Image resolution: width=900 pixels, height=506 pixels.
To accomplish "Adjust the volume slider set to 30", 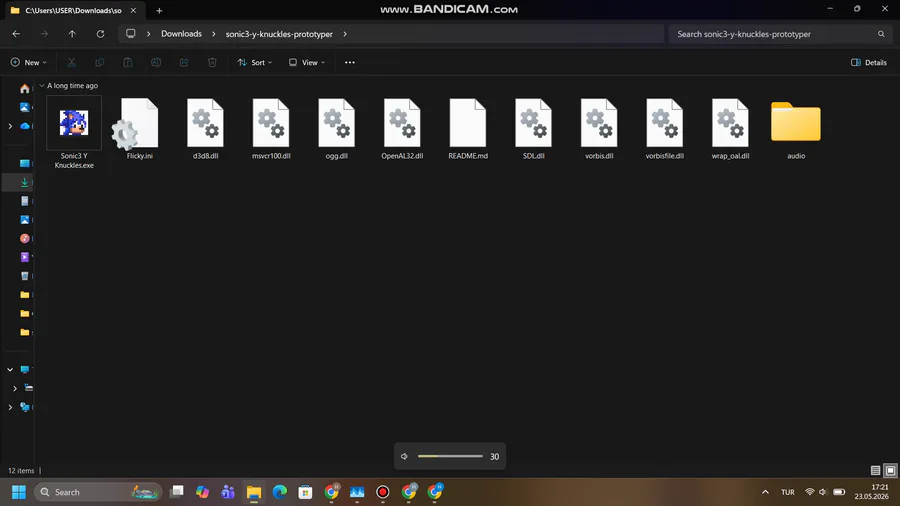I will (451, 456).
